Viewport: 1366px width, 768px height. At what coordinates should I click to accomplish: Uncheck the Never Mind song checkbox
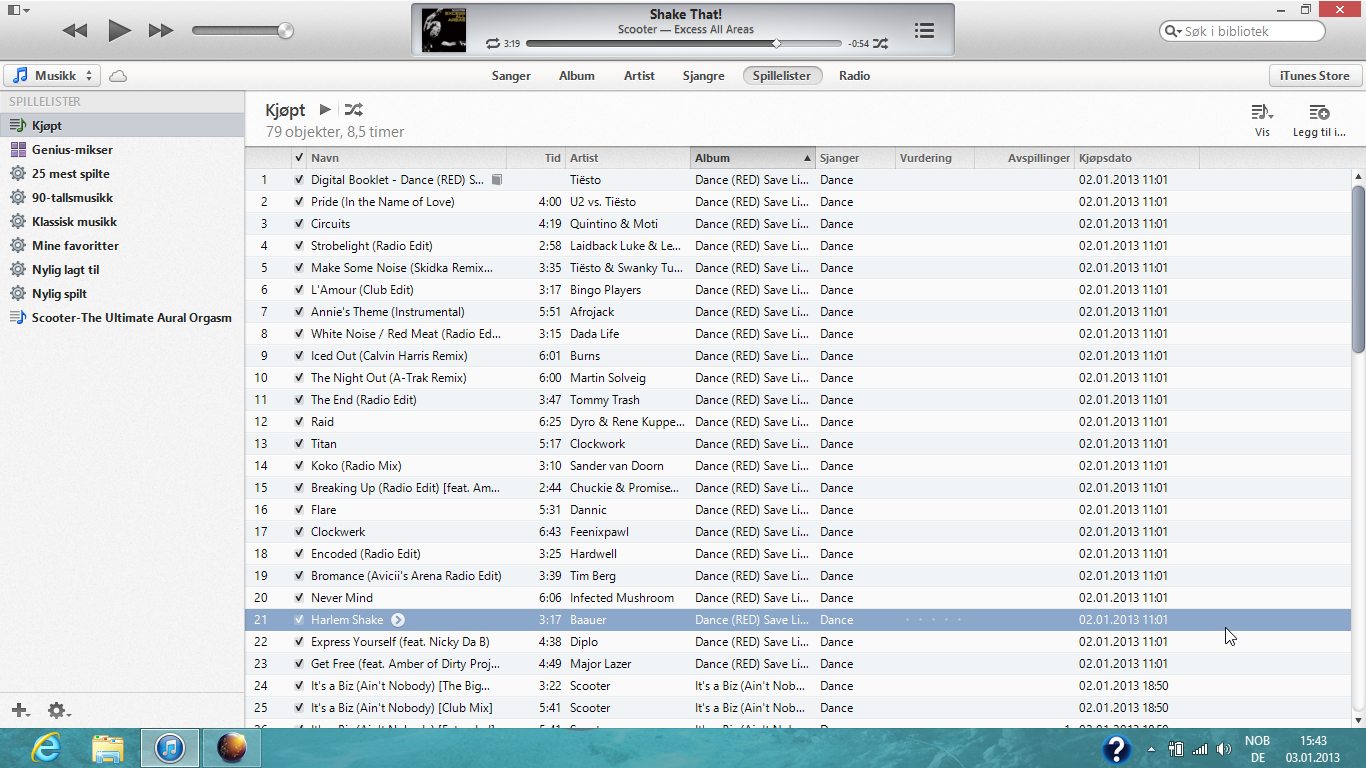299,598
